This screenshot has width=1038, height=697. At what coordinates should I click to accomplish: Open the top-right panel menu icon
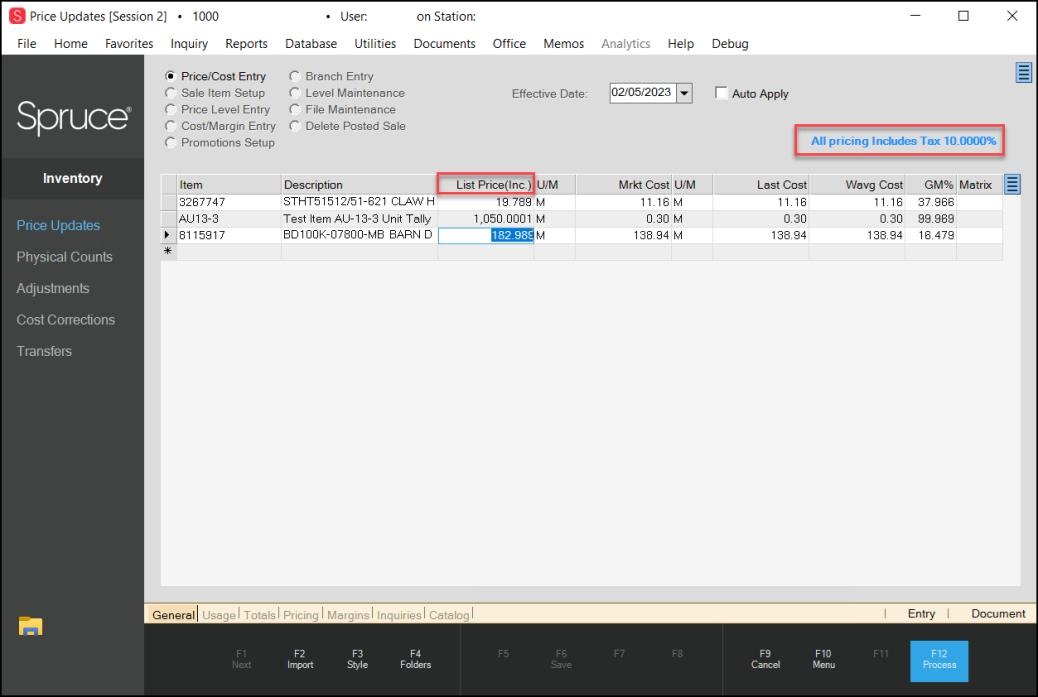click(1023, 72)
